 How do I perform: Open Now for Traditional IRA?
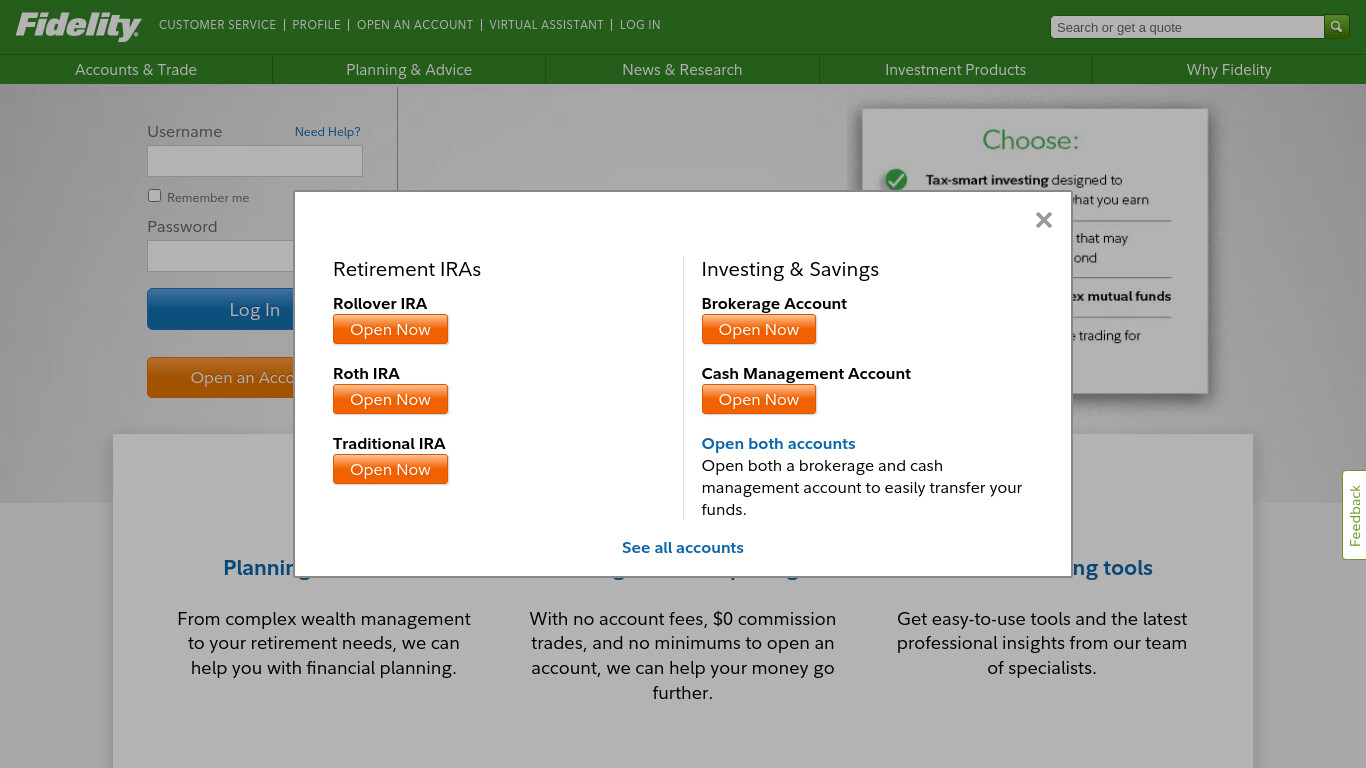point(390,469)
